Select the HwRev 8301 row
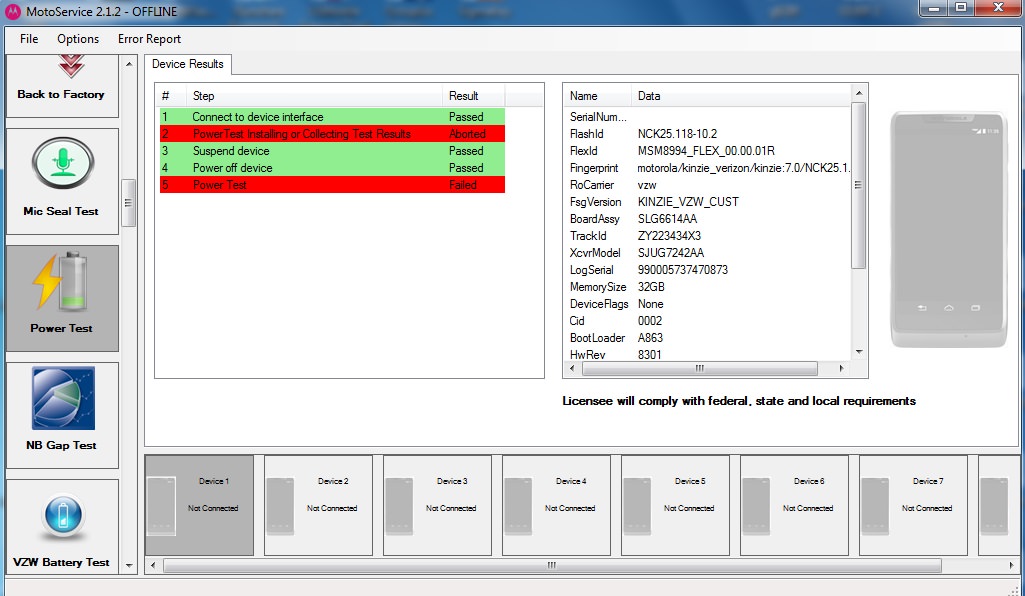1025x596 pixels. click(x=708, y=354)
